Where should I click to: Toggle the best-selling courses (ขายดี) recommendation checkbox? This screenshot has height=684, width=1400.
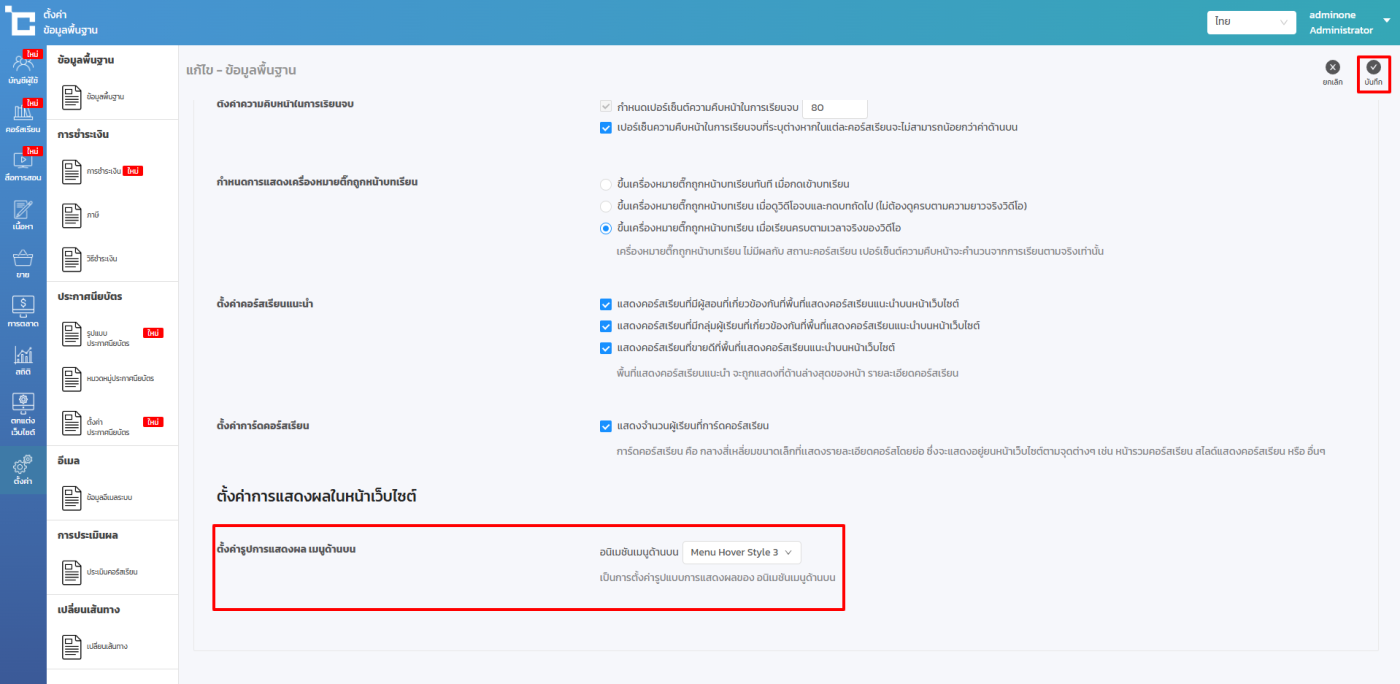[x=606, y=348]
